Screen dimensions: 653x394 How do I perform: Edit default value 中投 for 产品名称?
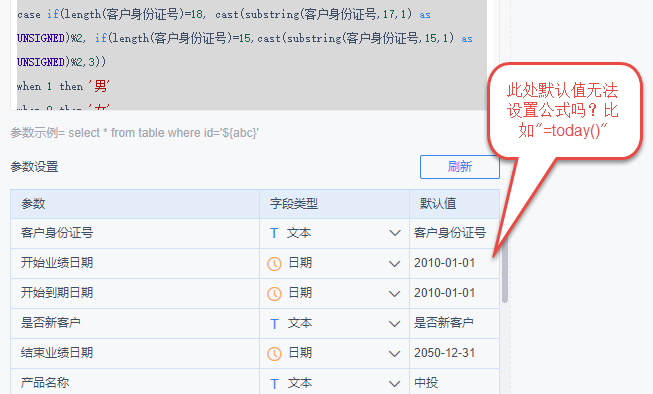coord(454,382)
